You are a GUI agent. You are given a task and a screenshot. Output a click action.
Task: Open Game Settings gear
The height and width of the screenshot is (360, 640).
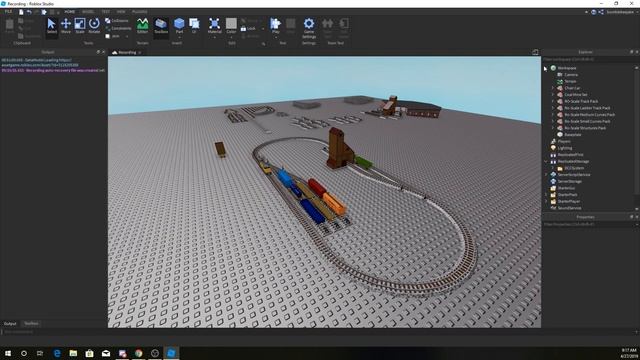pyautogui.click(x=309, y=28)
